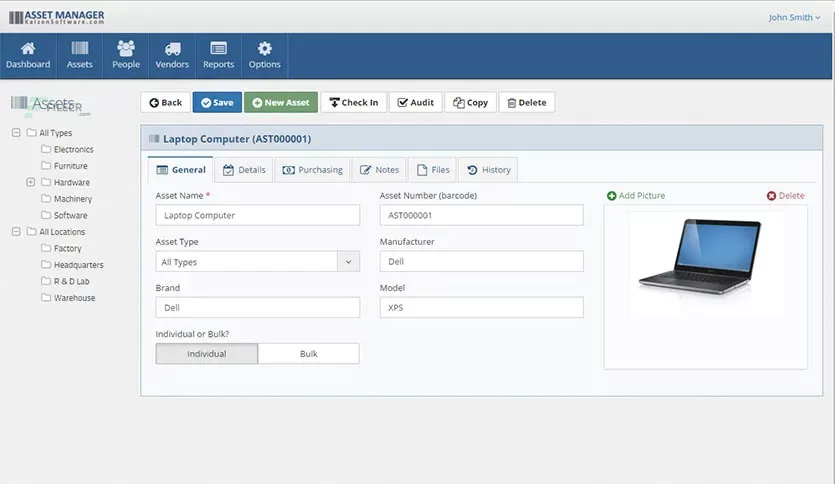Switch to the Notes tab
836x484 pixels.
tap(379, 170)
